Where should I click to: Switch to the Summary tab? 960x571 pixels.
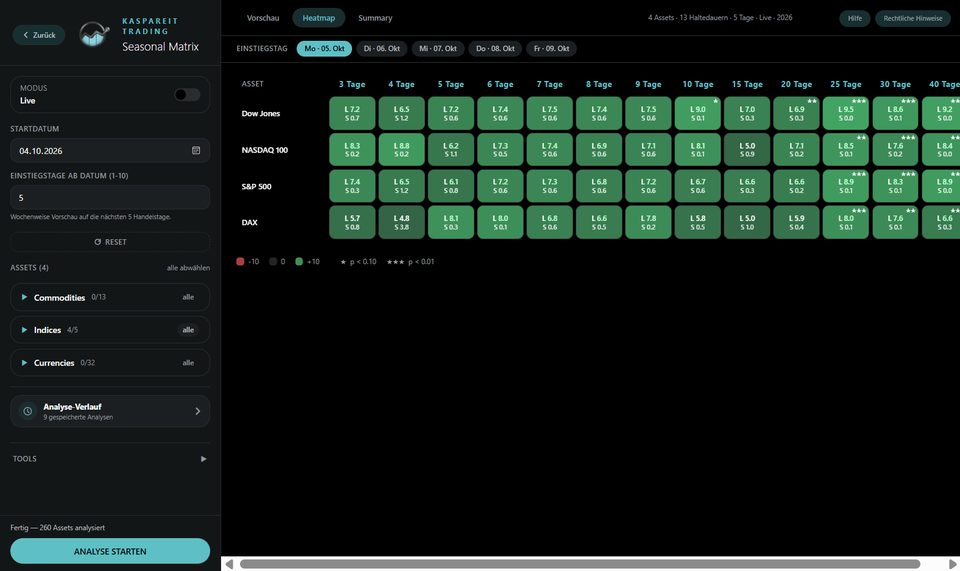(x=375, y=18)
